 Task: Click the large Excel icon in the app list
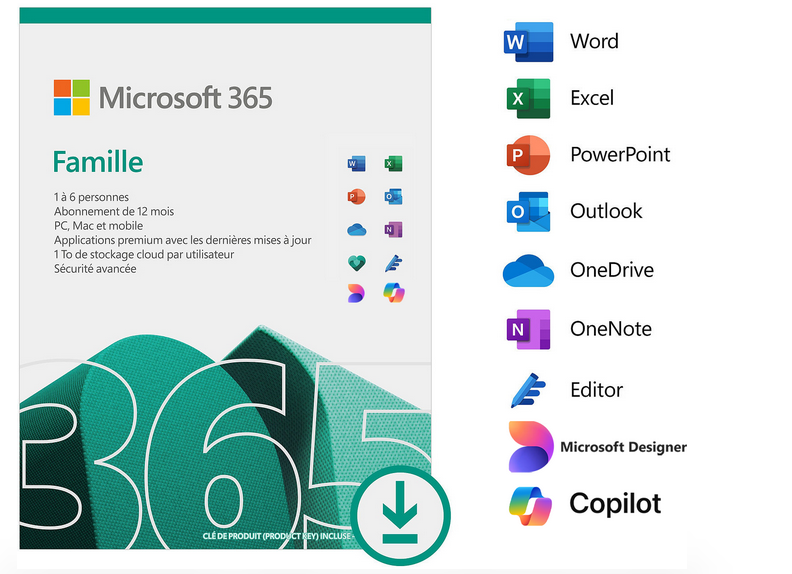[x=528, y=98]
